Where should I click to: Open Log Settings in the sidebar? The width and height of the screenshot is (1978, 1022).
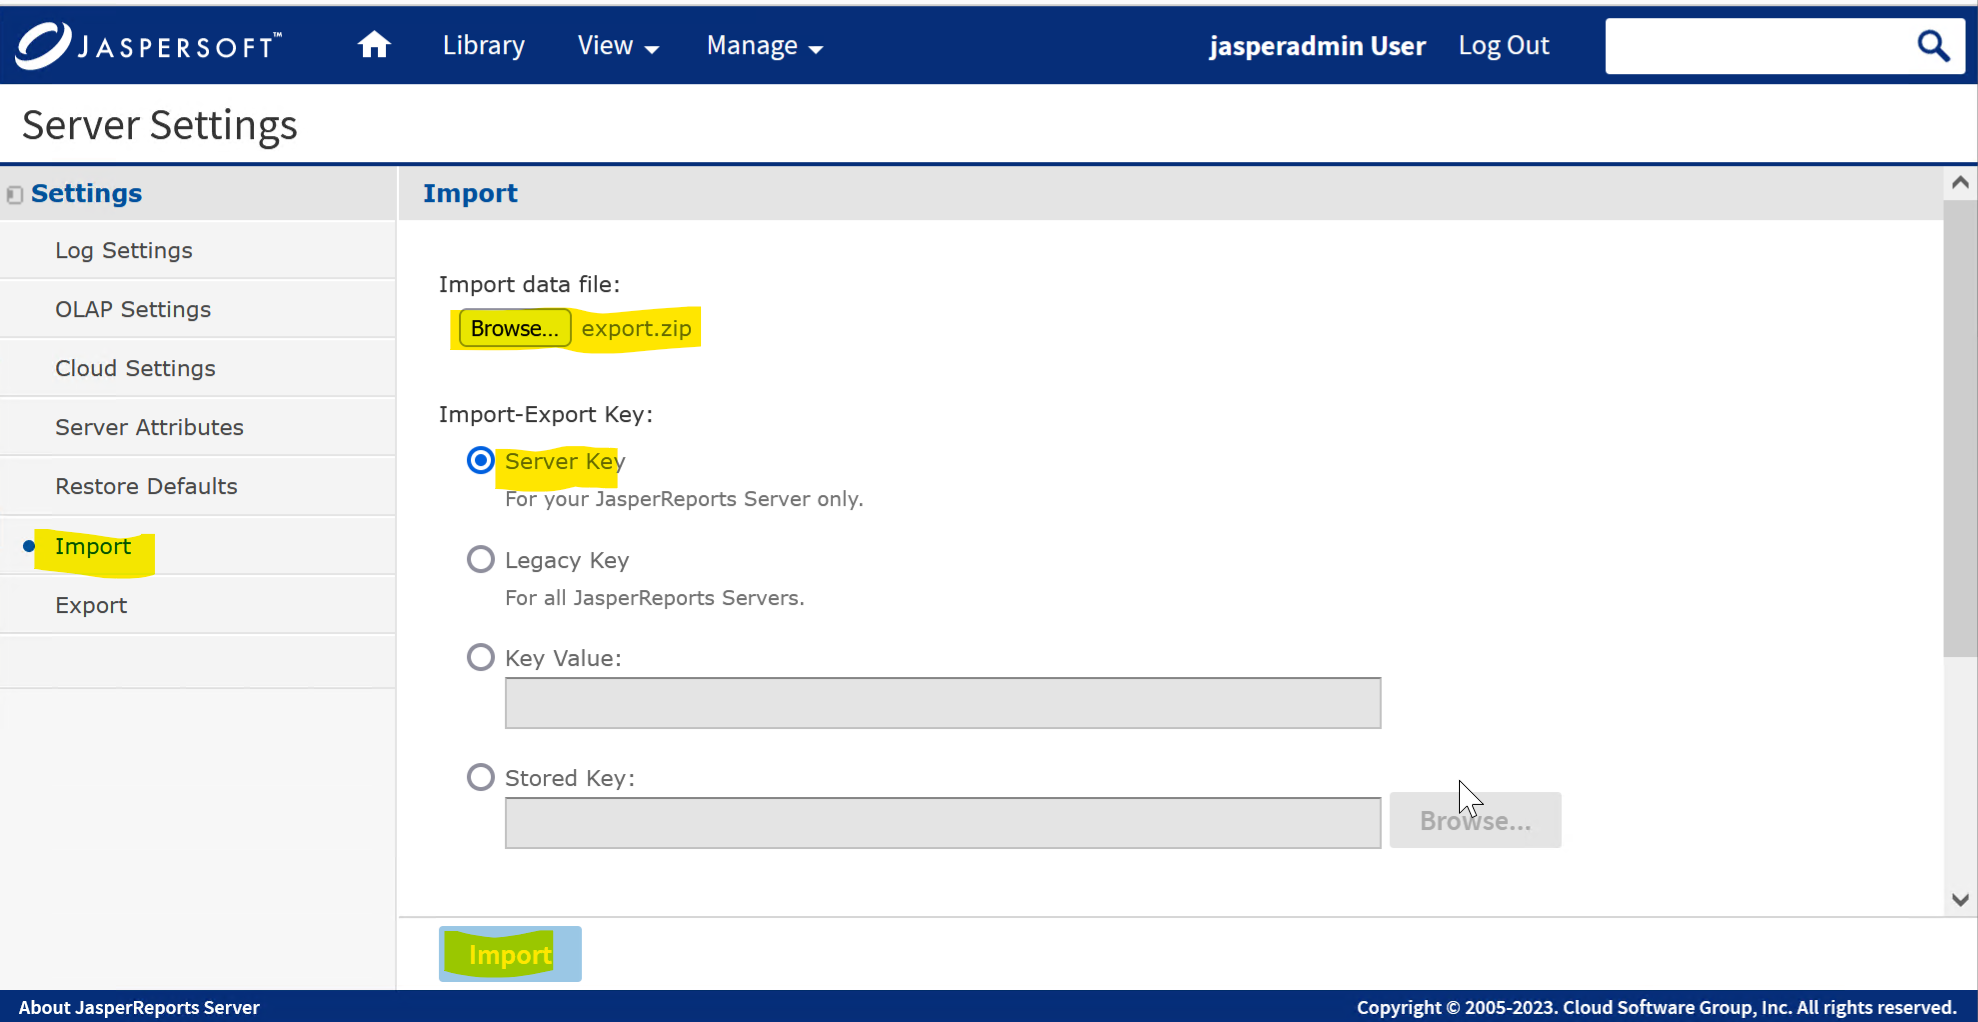pyautogui.click(x=124, y=251)
